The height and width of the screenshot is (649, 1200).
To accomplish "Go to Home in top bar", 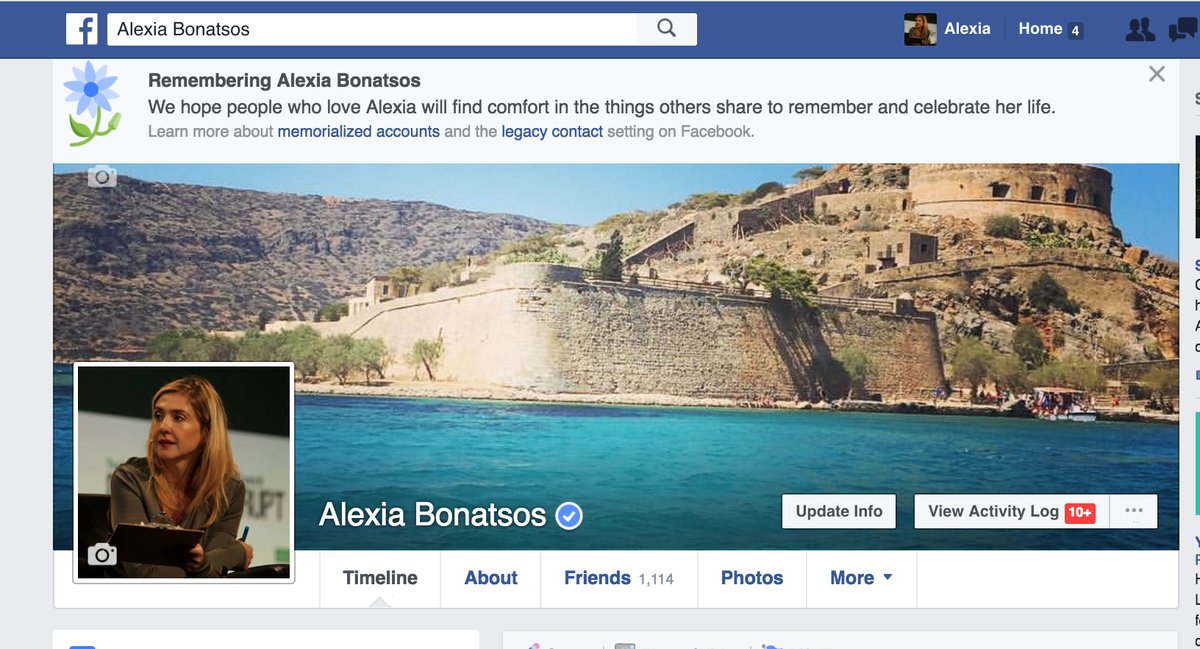I will point(1040,29).
